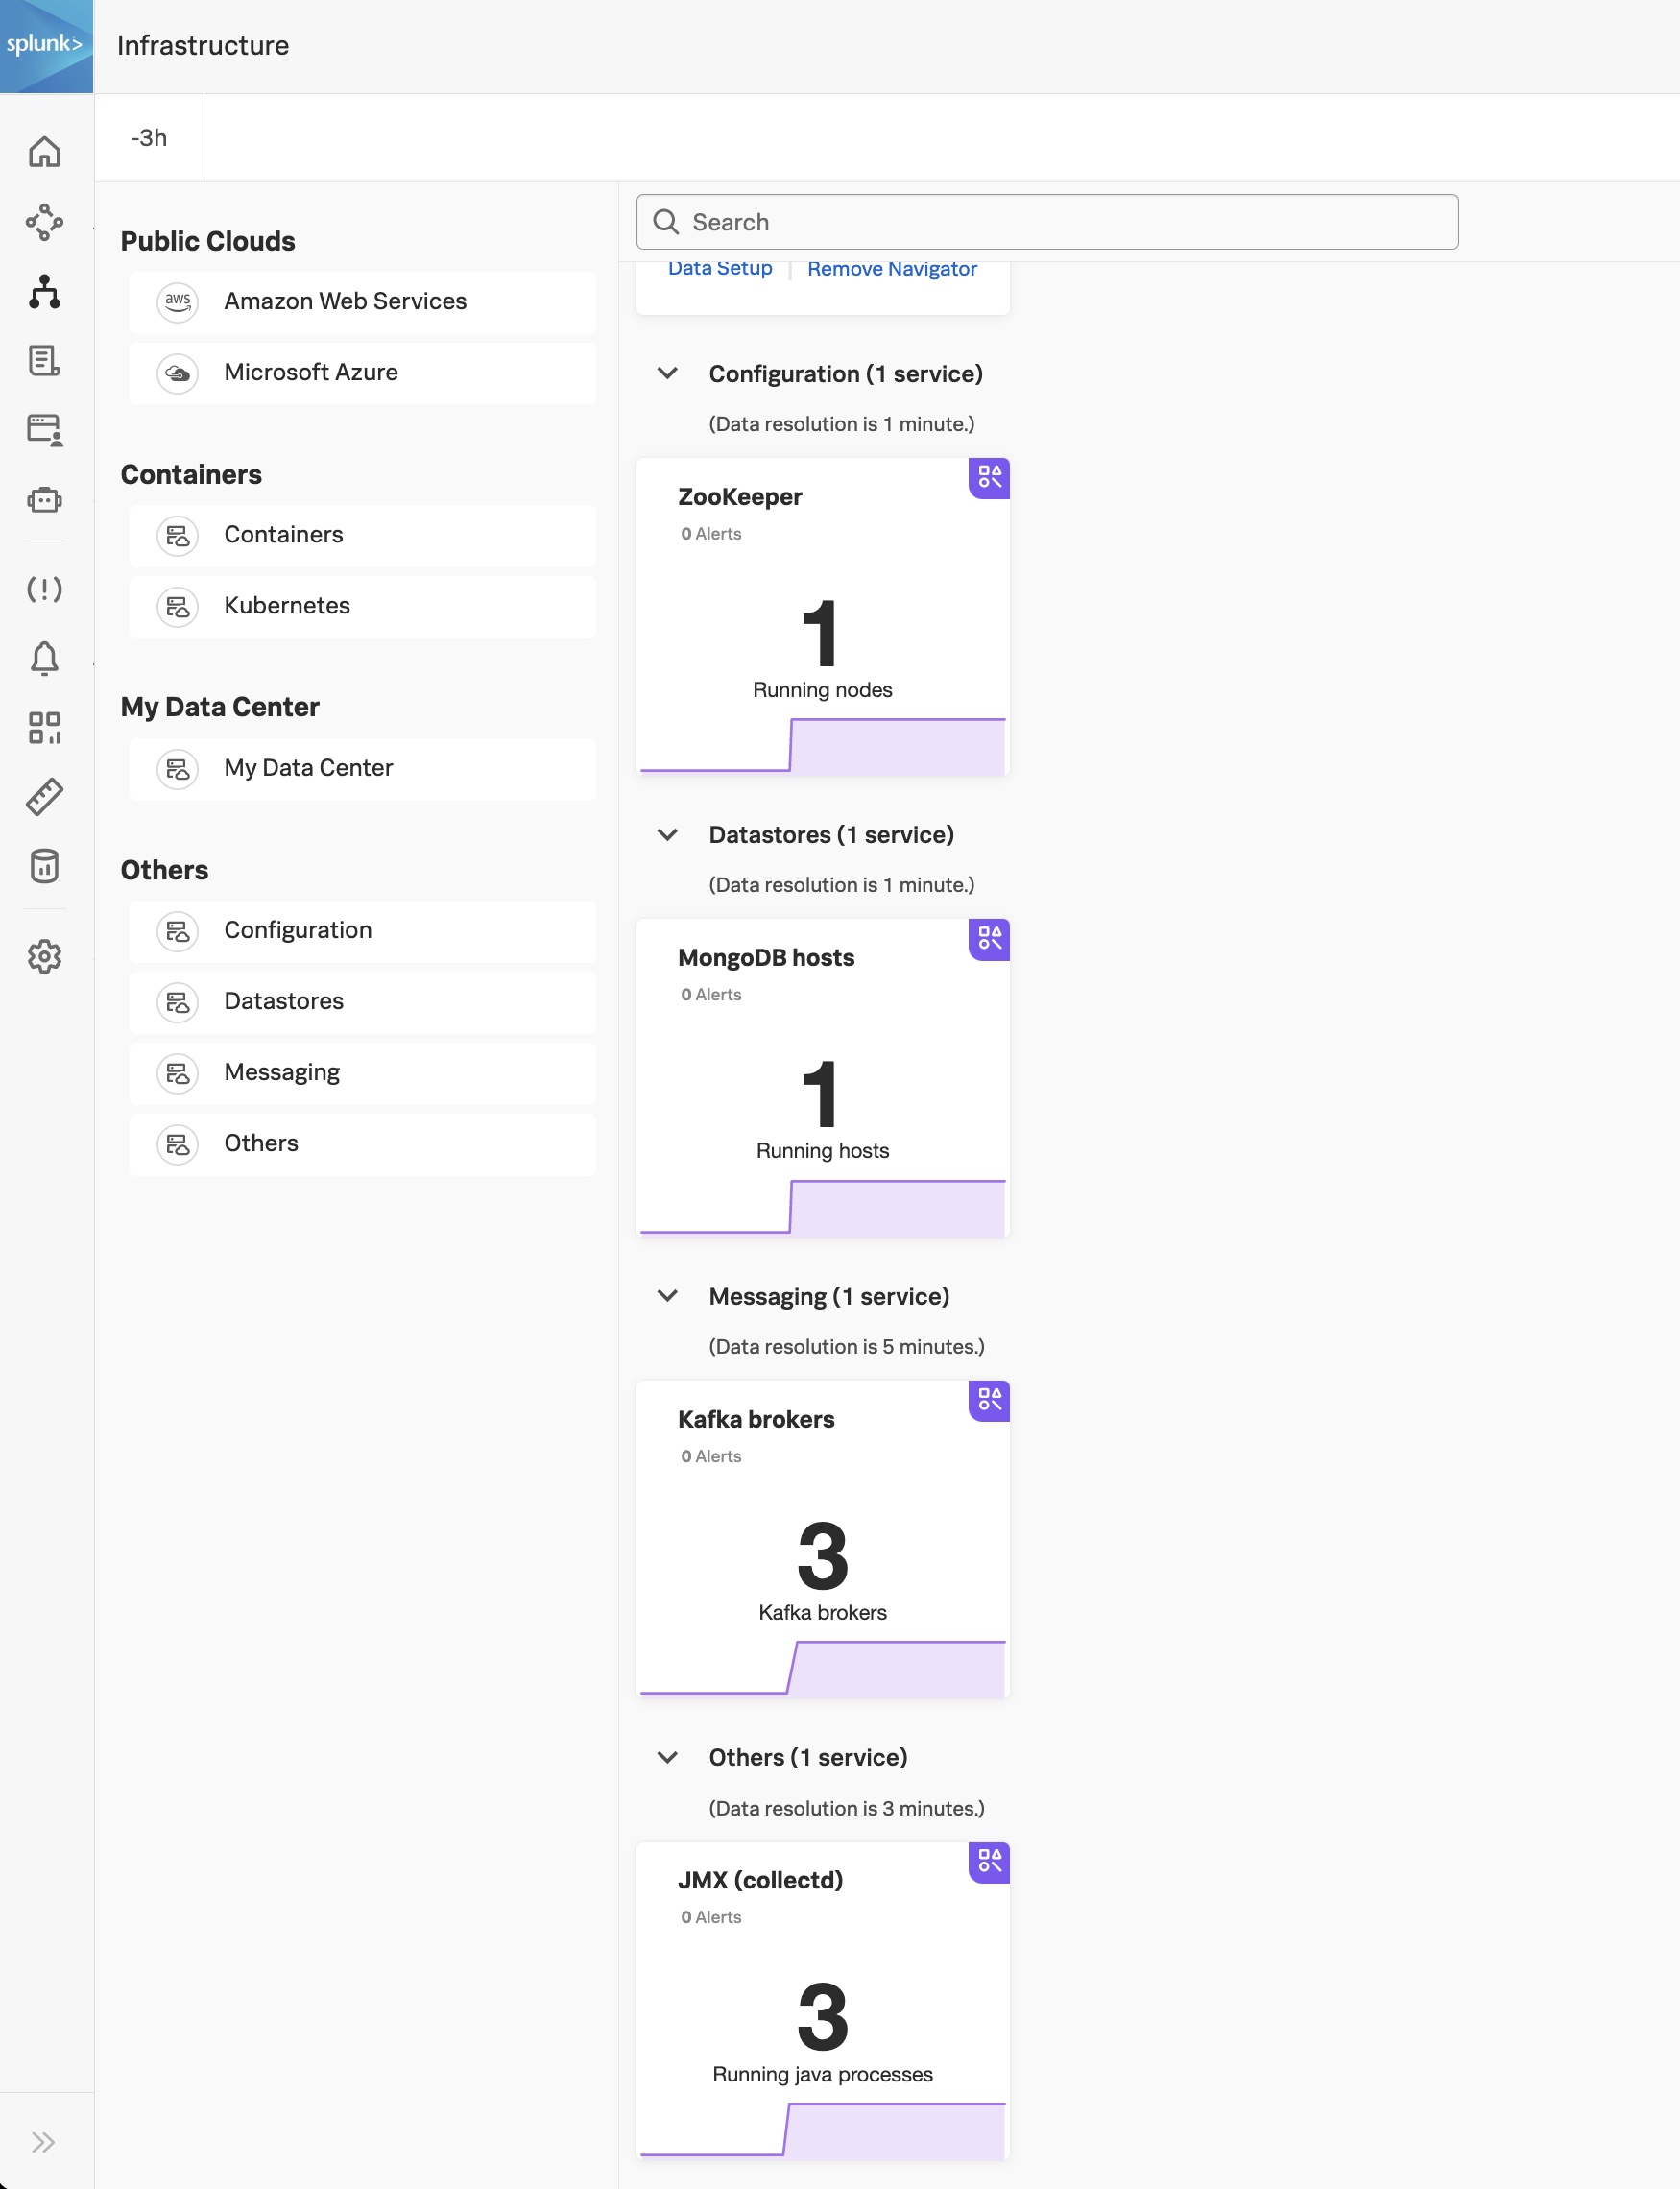Click the Alerts bell icon
This screenshot has height=2189, width=1680.
point(45,657)
